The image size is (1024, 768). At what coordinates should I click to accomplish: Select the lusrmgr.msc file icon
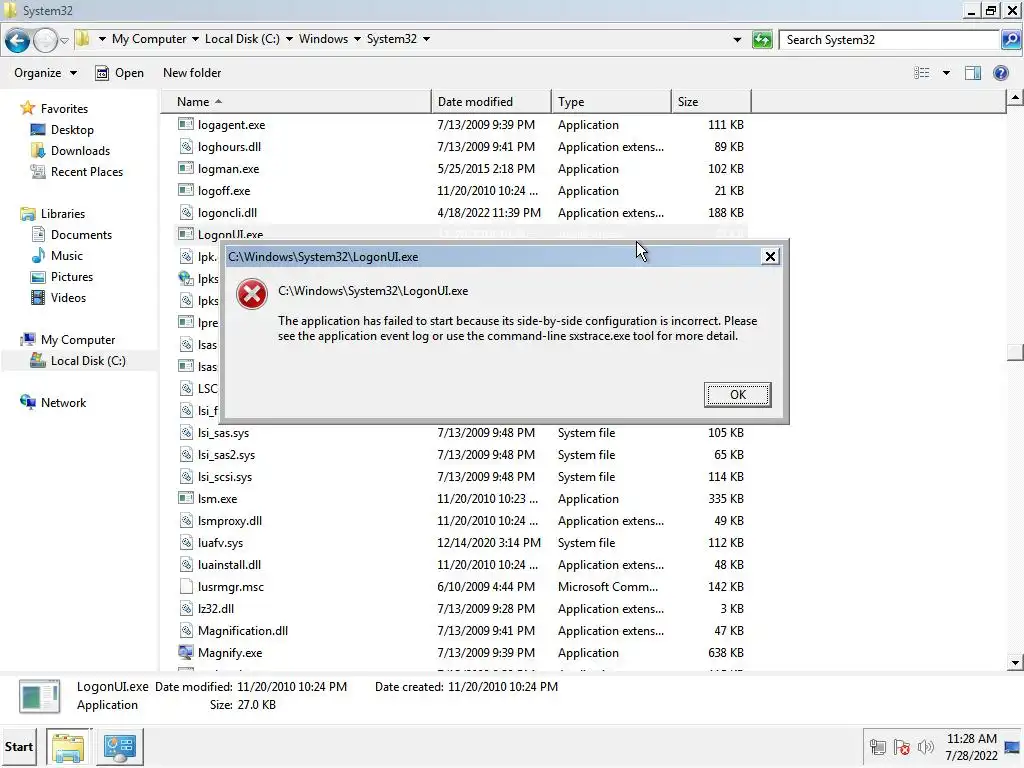tap(185, 586)
